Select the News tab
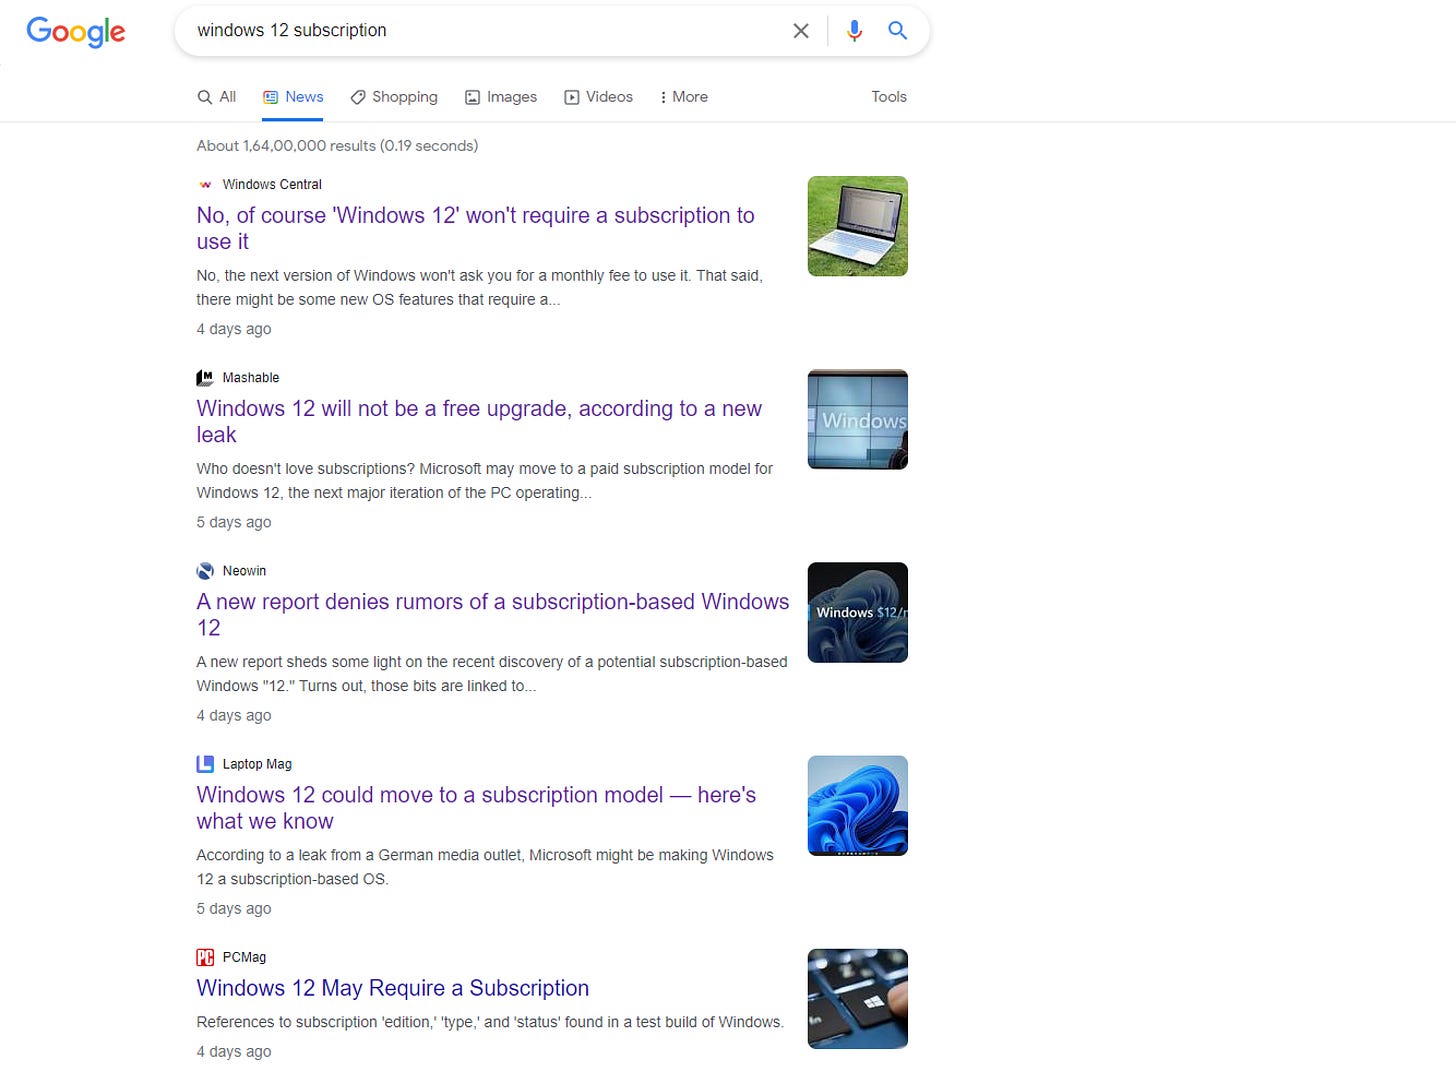The image size is (1456, 1081). (x=293, y=97)
